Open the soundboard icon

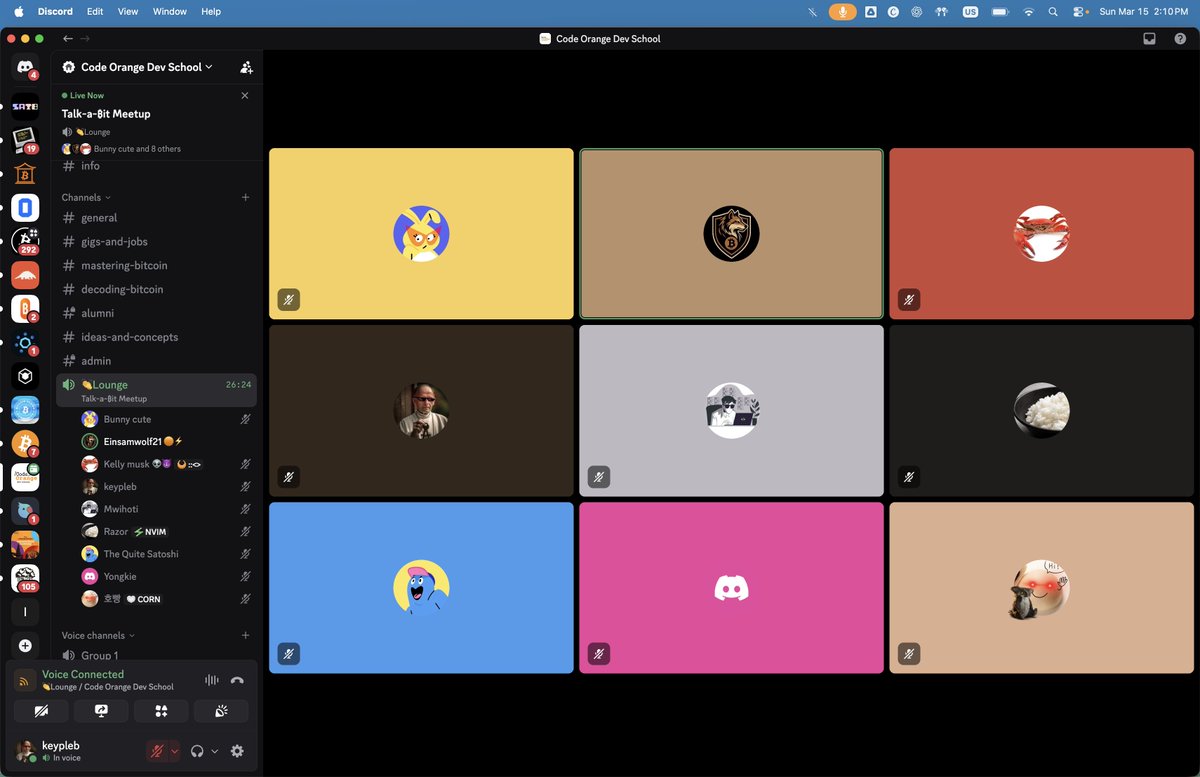click(221, 711)
